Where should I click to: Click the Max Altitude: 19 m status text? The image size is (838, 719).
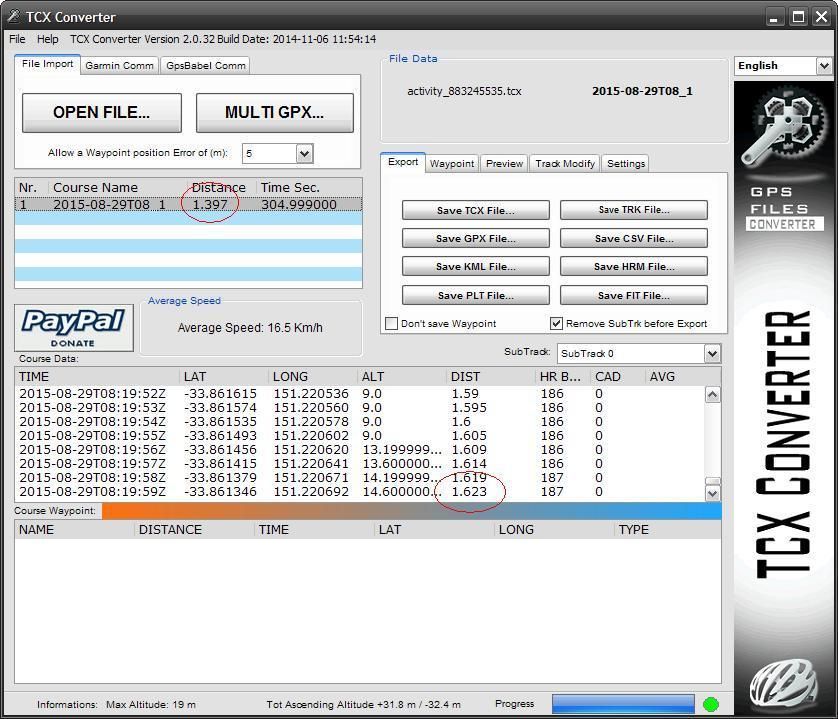click(x=151, y=705)
